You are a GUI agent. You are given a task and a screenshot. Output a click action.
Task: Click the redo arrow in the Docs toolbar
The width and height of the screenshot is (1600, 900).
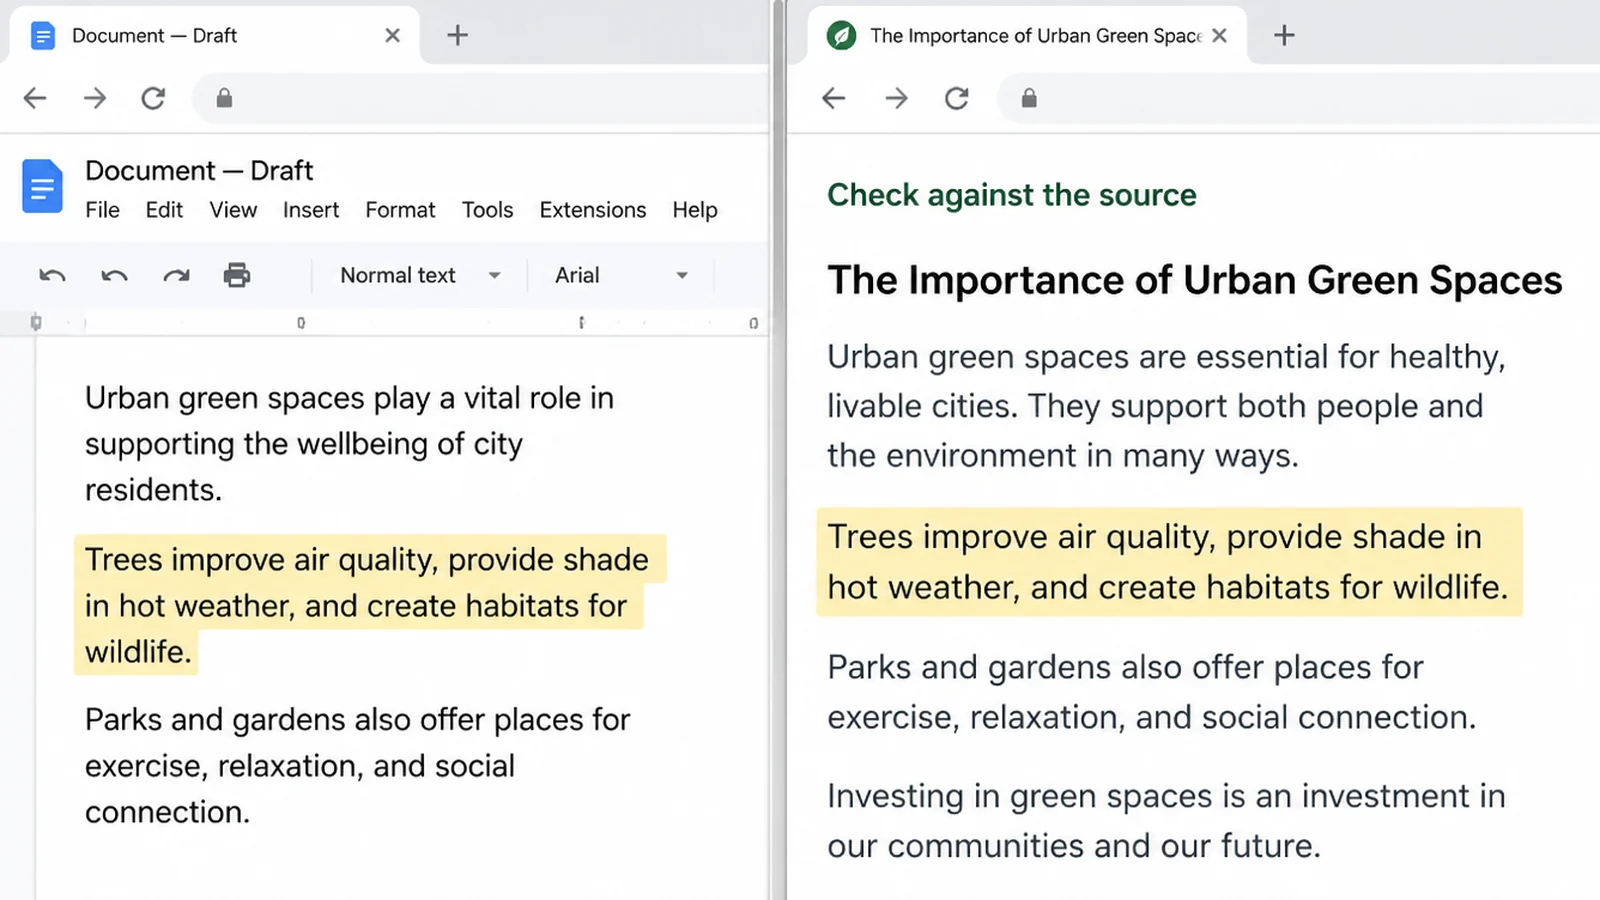click(176, 275)
